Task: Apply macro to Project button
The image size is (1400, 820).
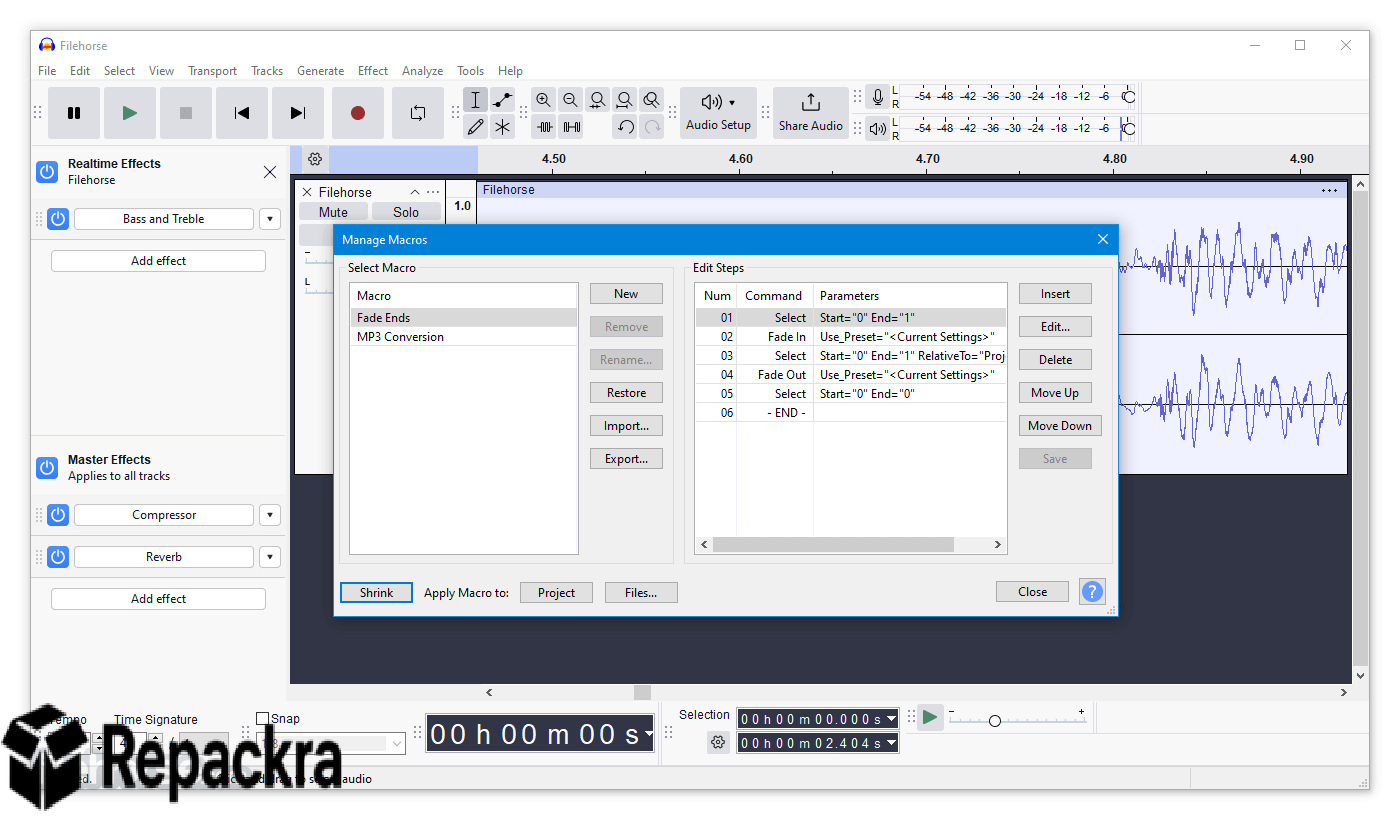Action: point(556,593)
